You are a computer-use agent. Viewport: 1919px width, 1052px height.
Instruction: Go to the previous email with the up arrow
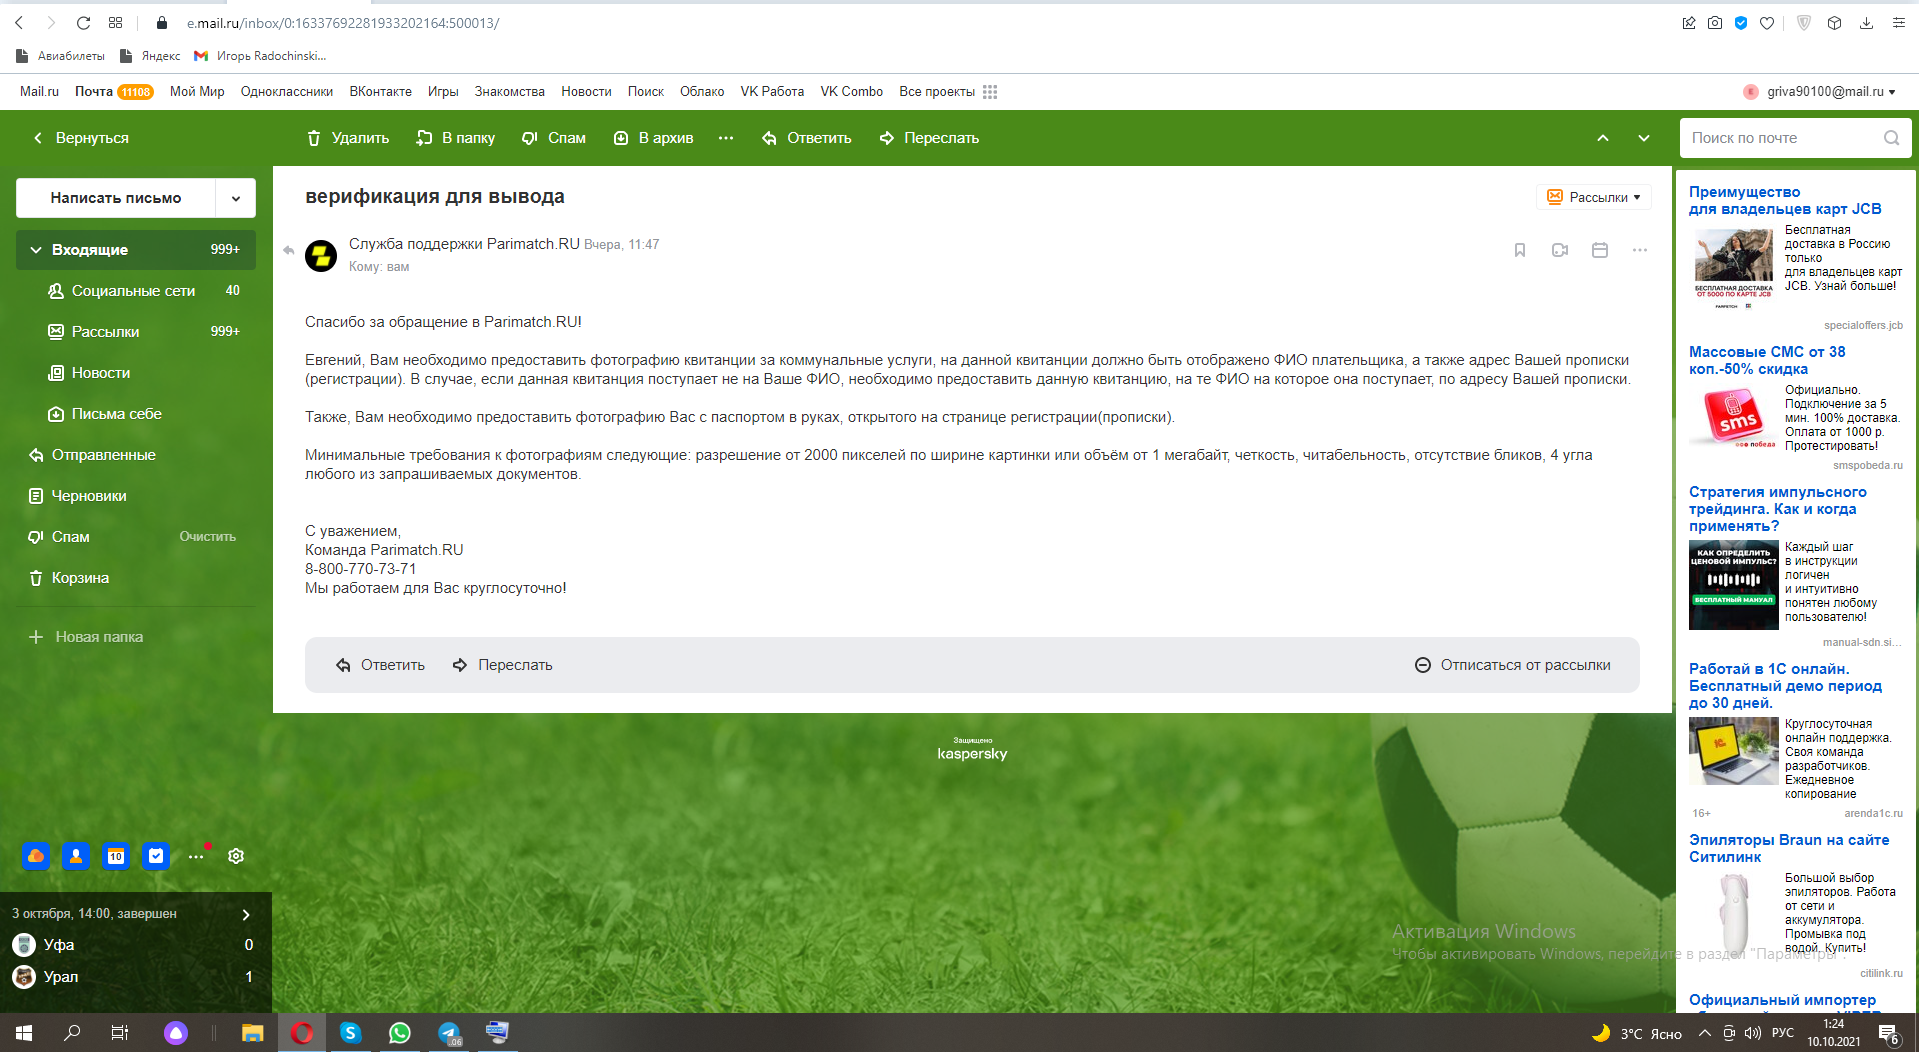coord(1602,138)
